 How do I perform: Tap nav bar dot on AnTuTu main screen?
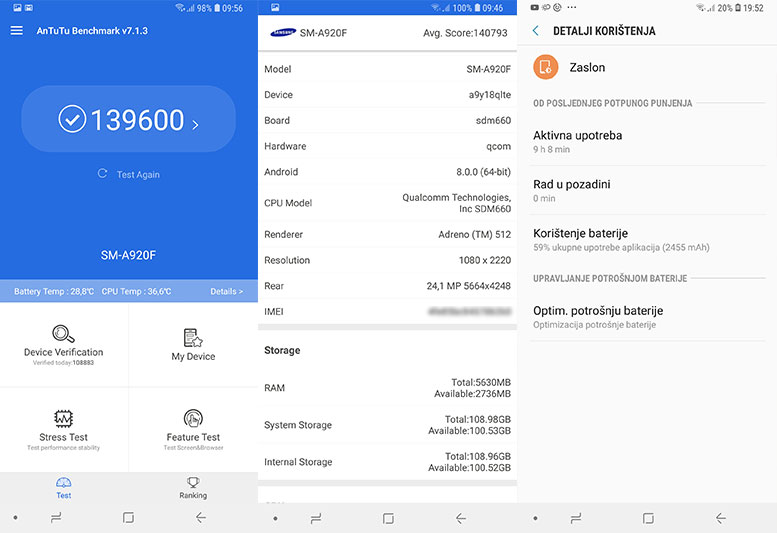[x=16, y=518]
